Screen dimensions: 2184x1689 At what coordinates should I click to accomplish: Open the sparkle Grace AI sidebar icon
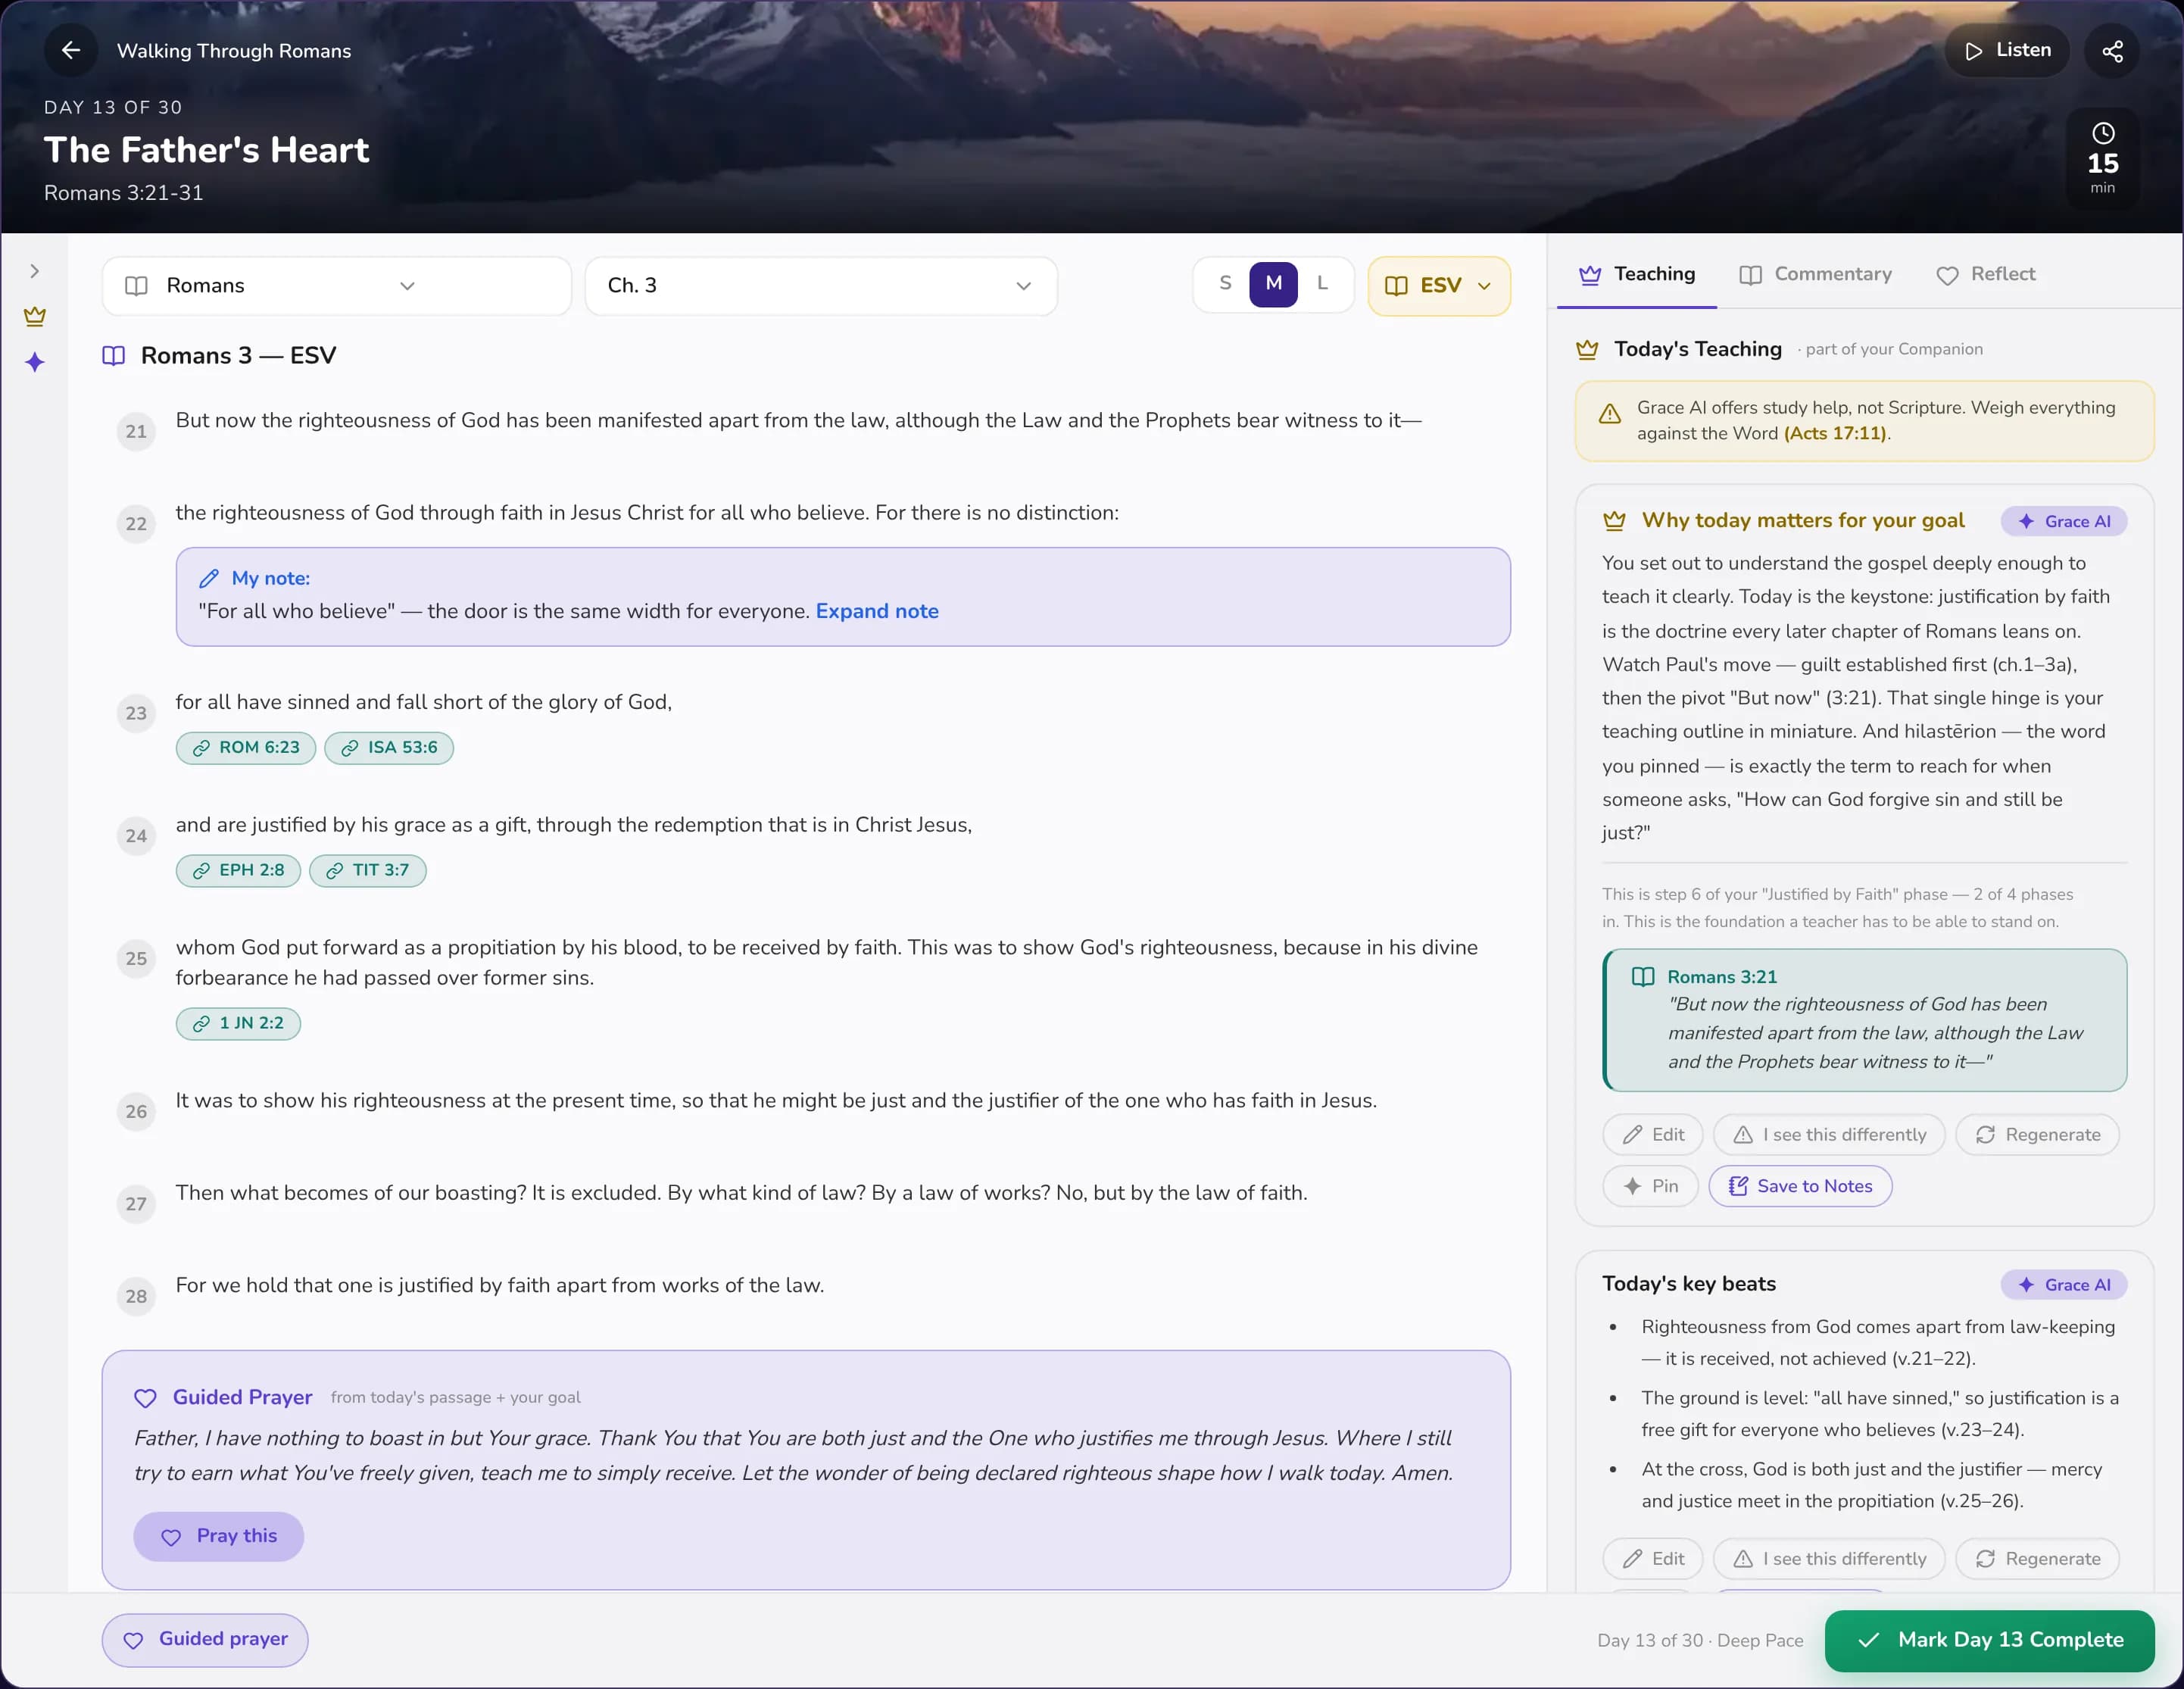tap(35, 362)
